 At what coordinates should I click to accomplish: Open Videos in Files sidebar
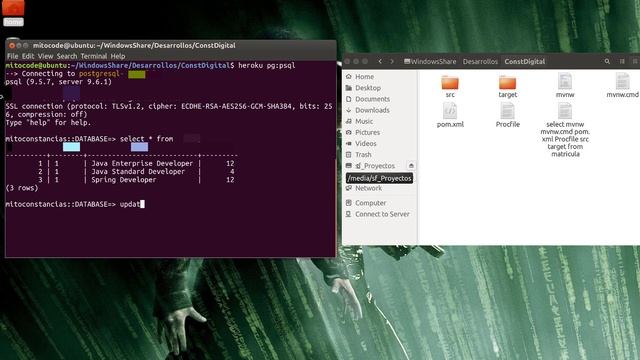[365, 143]
